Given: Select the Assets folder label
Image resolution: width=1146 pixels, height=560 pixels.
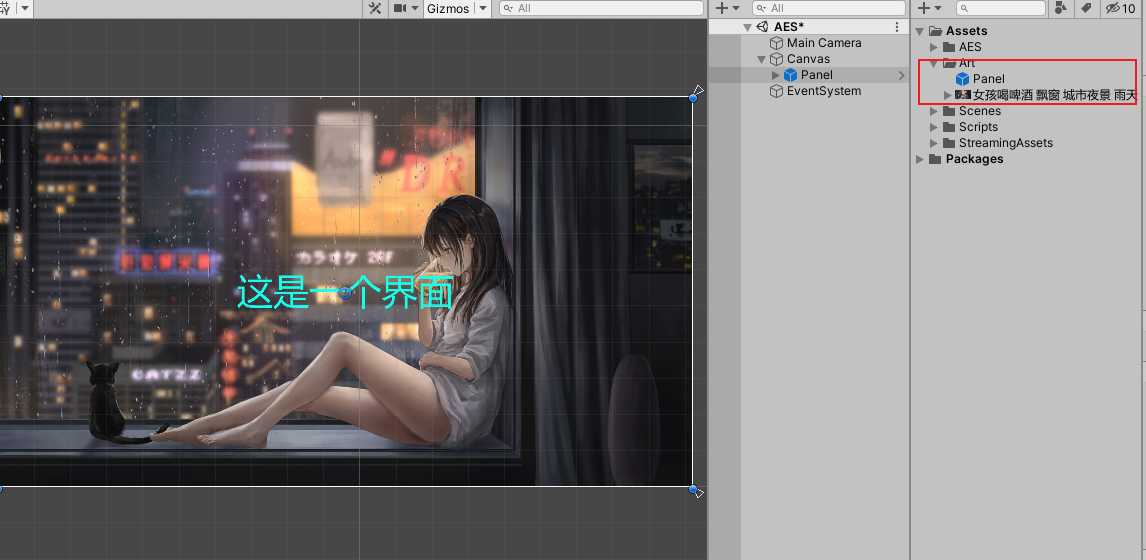Looking at the screenshot, I should point(966,31).
